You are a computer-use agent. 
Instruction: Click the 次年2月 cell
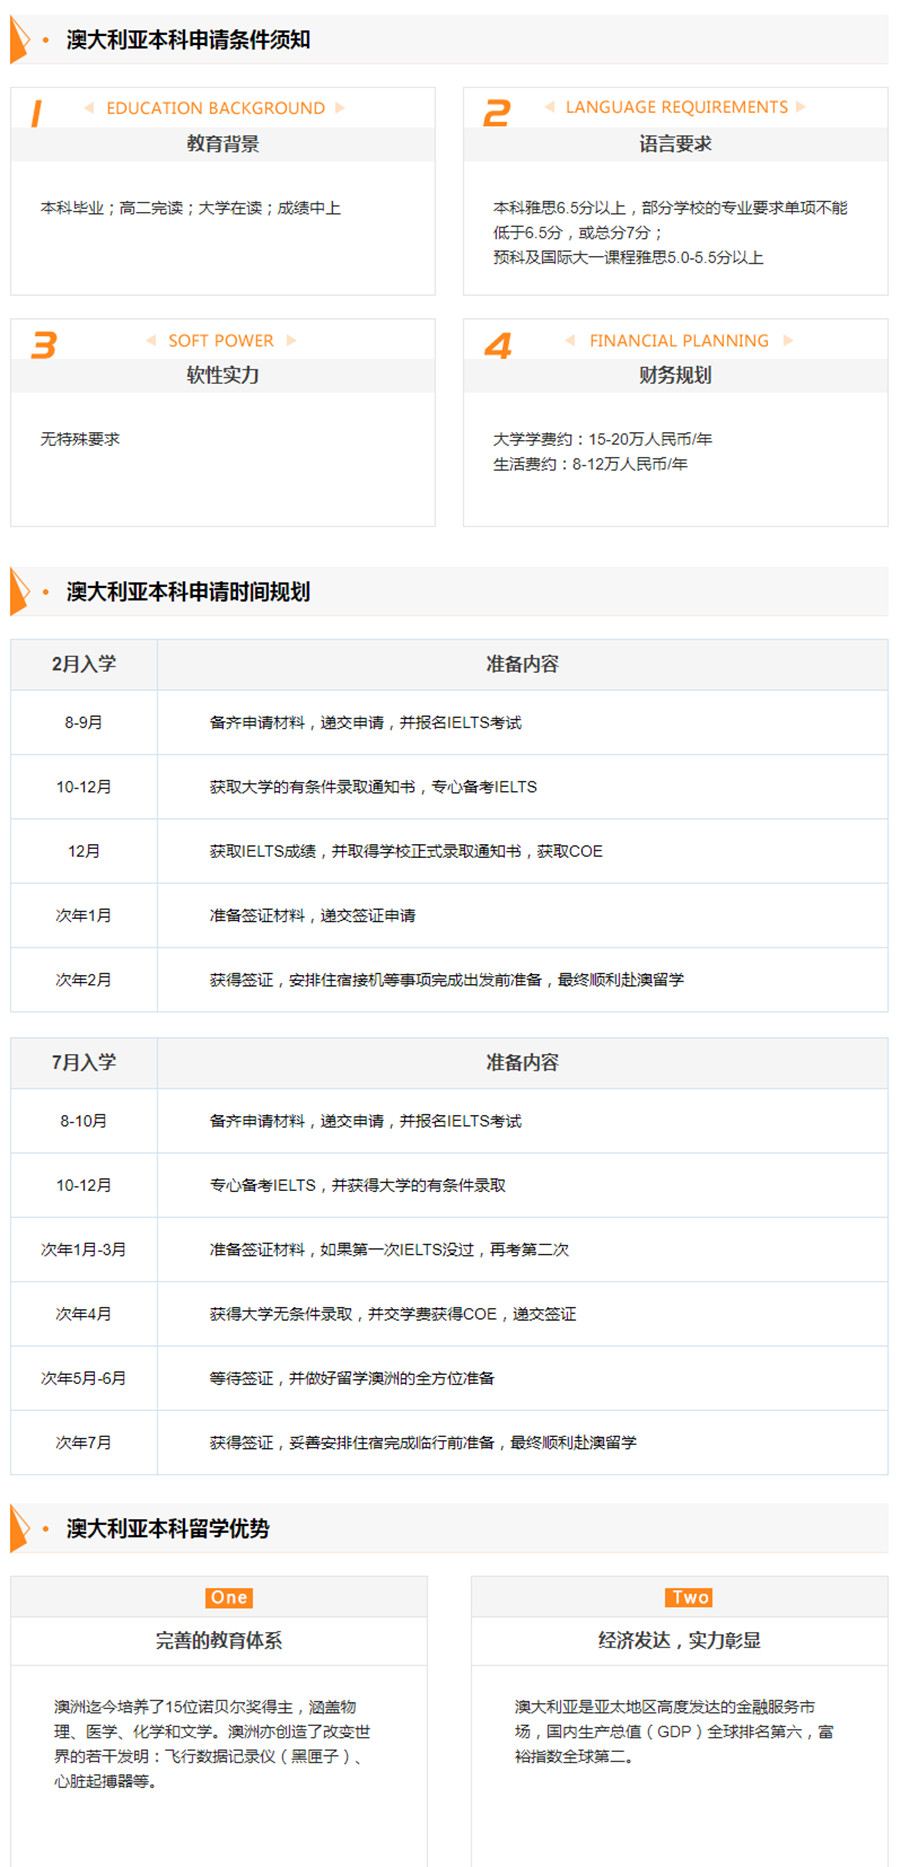pos(84,980)
